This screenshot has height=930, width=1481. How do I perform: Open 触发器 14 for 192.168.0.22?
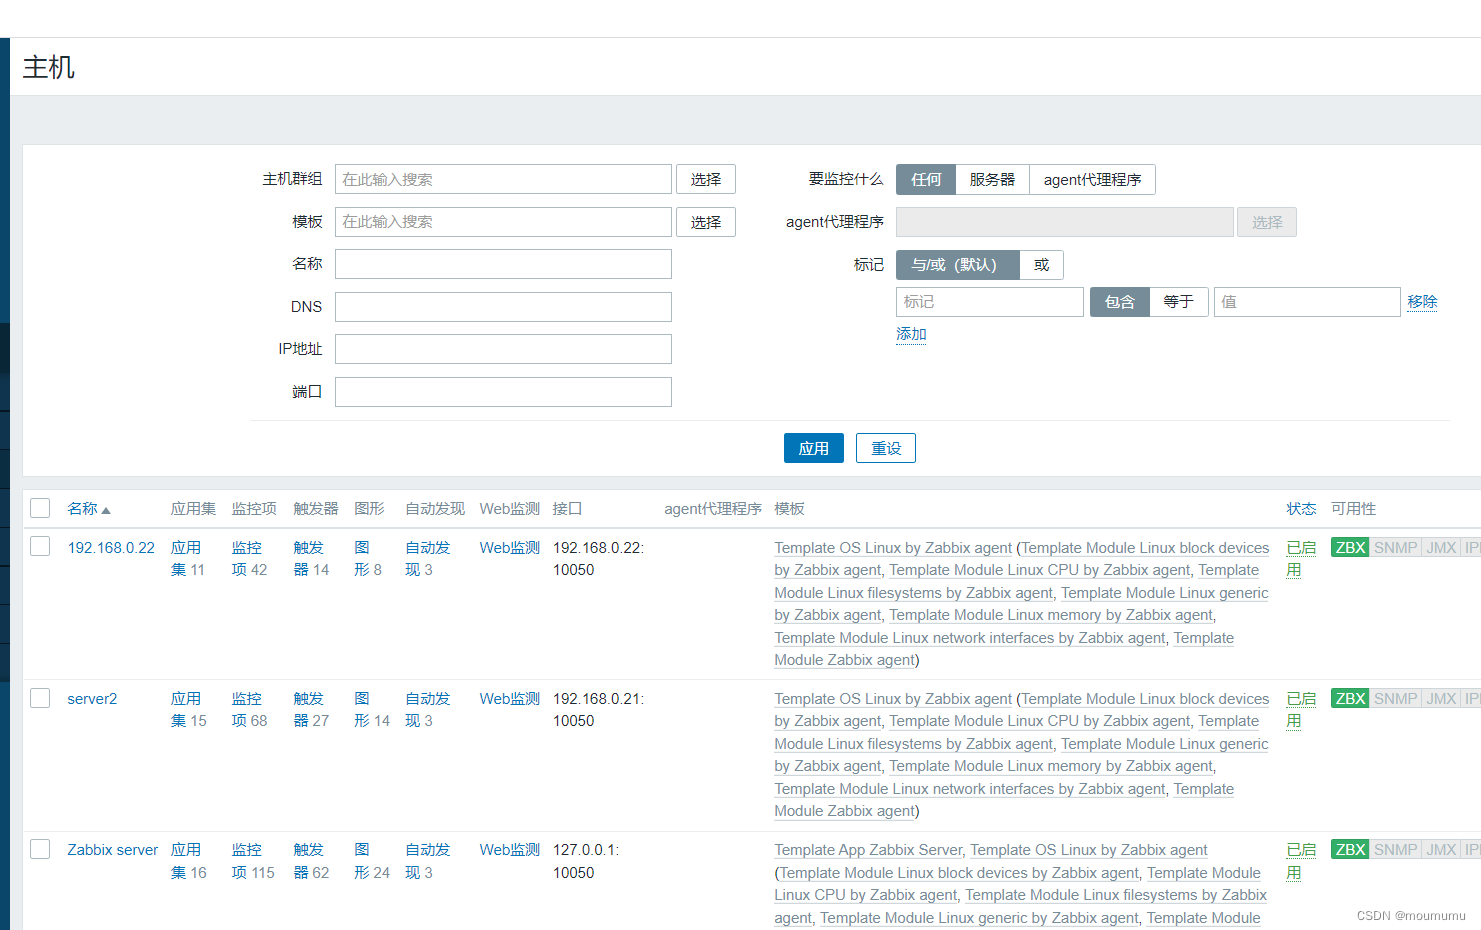tap(308, 558)
